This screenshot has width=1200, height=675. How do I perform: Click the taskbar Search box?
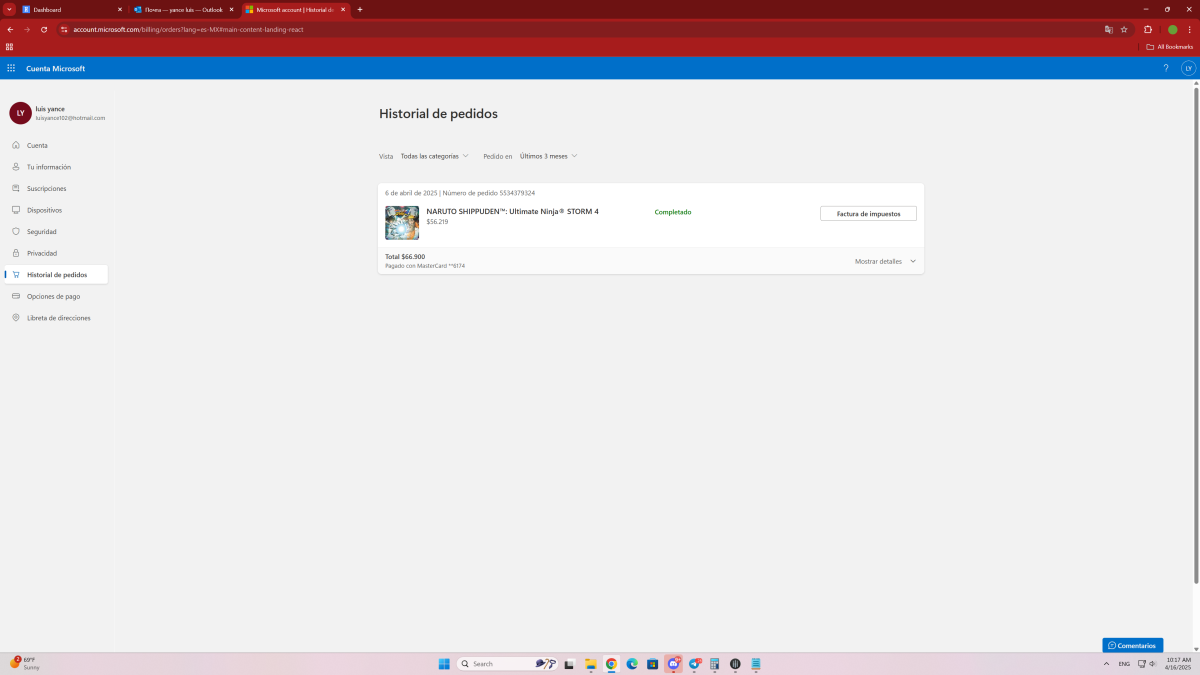point(507,664)
